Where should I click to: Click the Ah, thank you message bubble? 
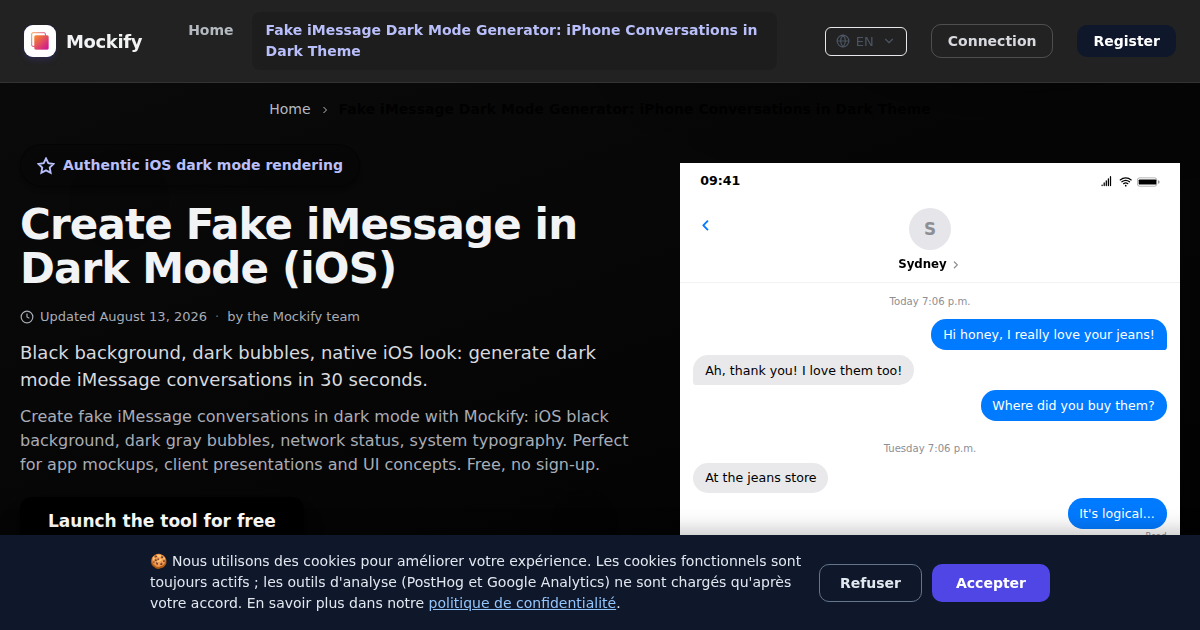803,371
